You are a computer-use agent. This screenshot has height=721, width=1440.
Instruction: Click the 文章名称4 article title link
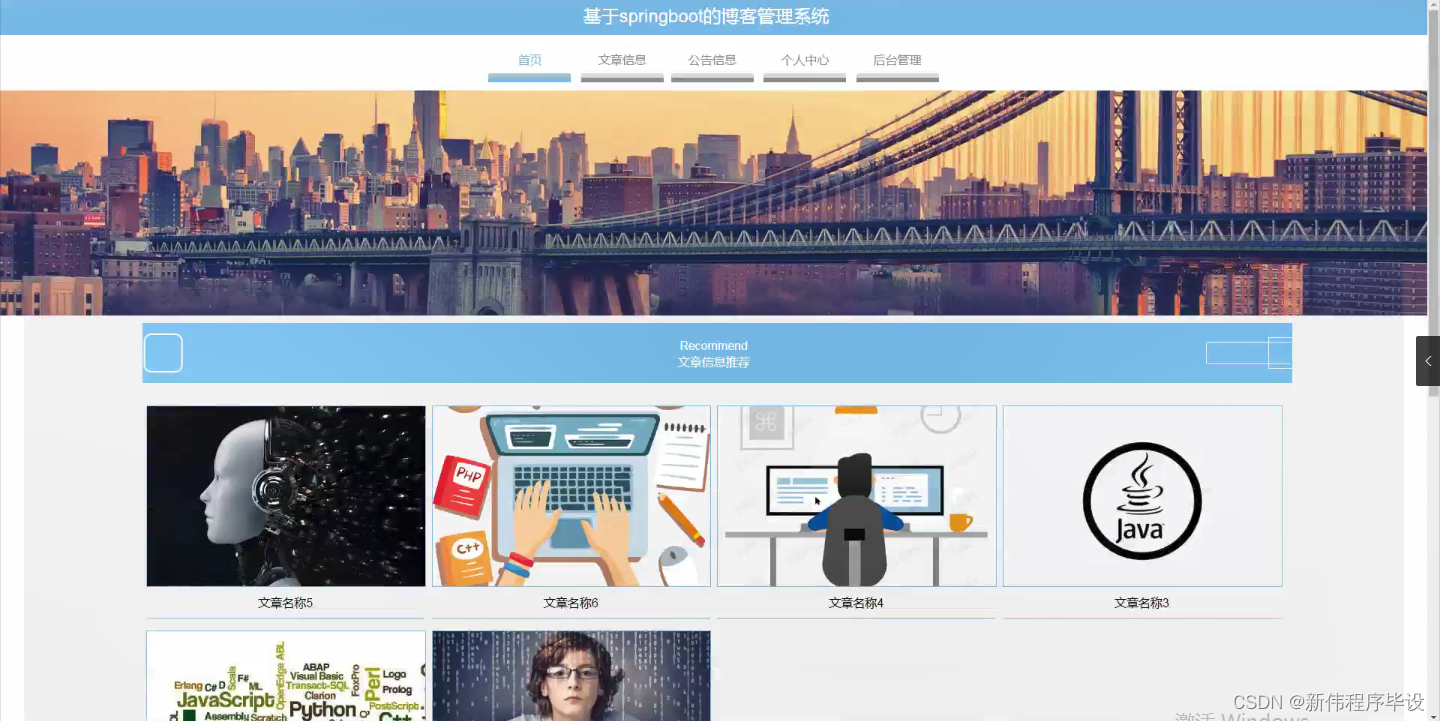856,602
